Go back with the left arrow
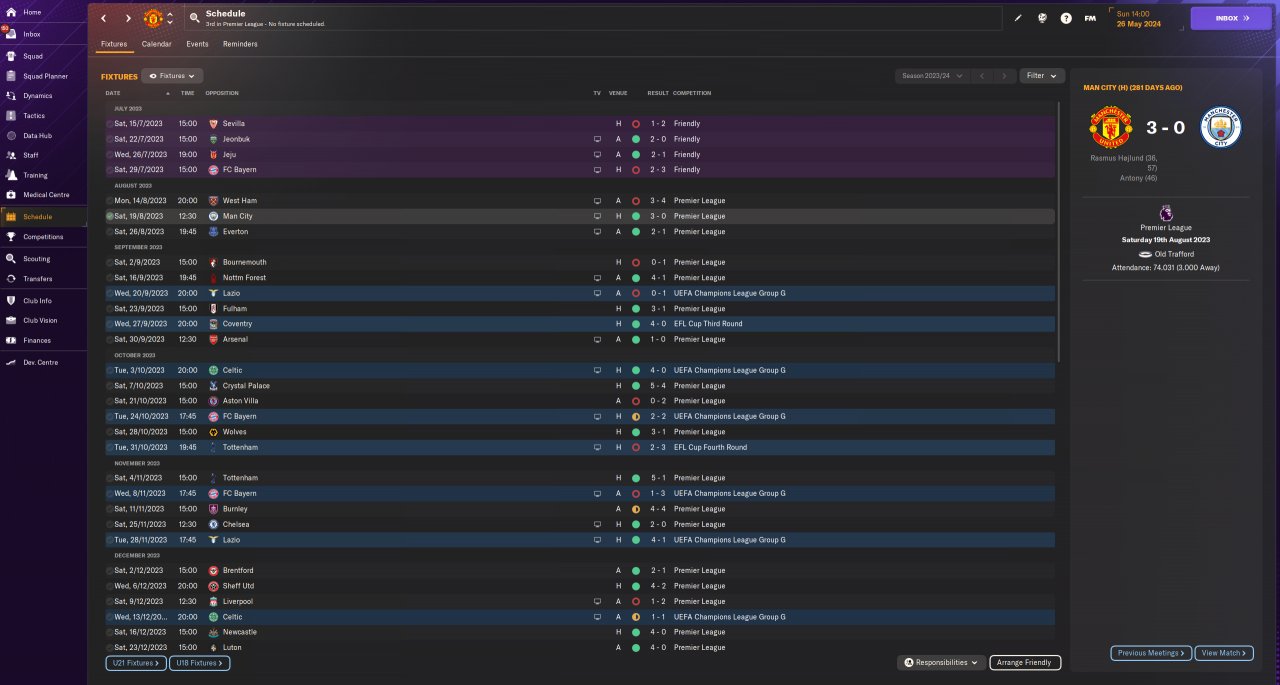Image resolution: width=1280 pixels, height=685 pixels. 103,18
